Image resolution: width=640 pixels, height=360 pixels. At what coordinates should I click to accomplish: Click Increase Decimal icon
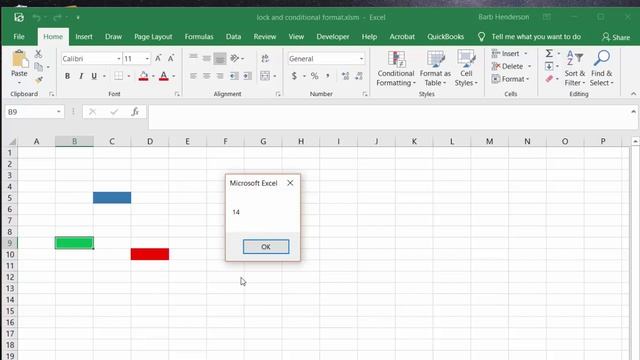coord(345,76)
